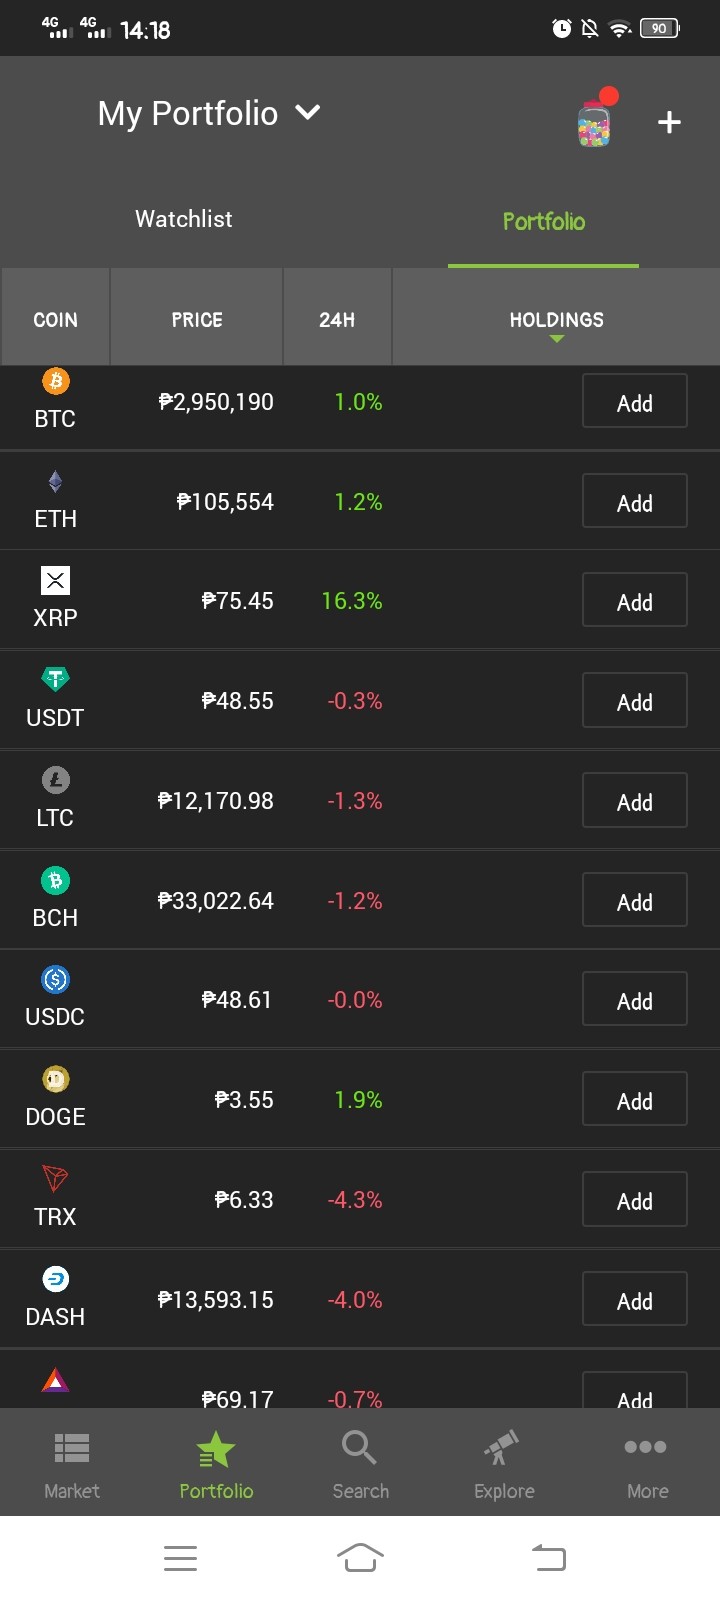
Task: Add holdings for XRP
Action: pos(635,600)
